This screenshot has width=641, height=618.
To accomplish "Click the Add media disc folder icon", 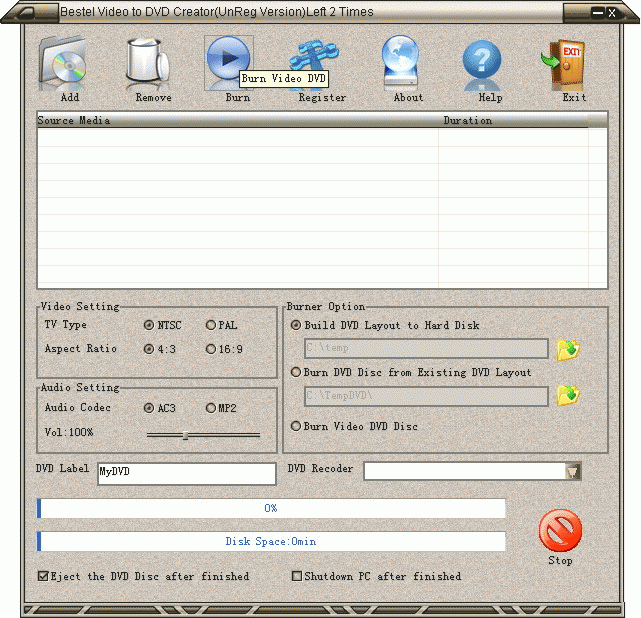I will (62, 62).
